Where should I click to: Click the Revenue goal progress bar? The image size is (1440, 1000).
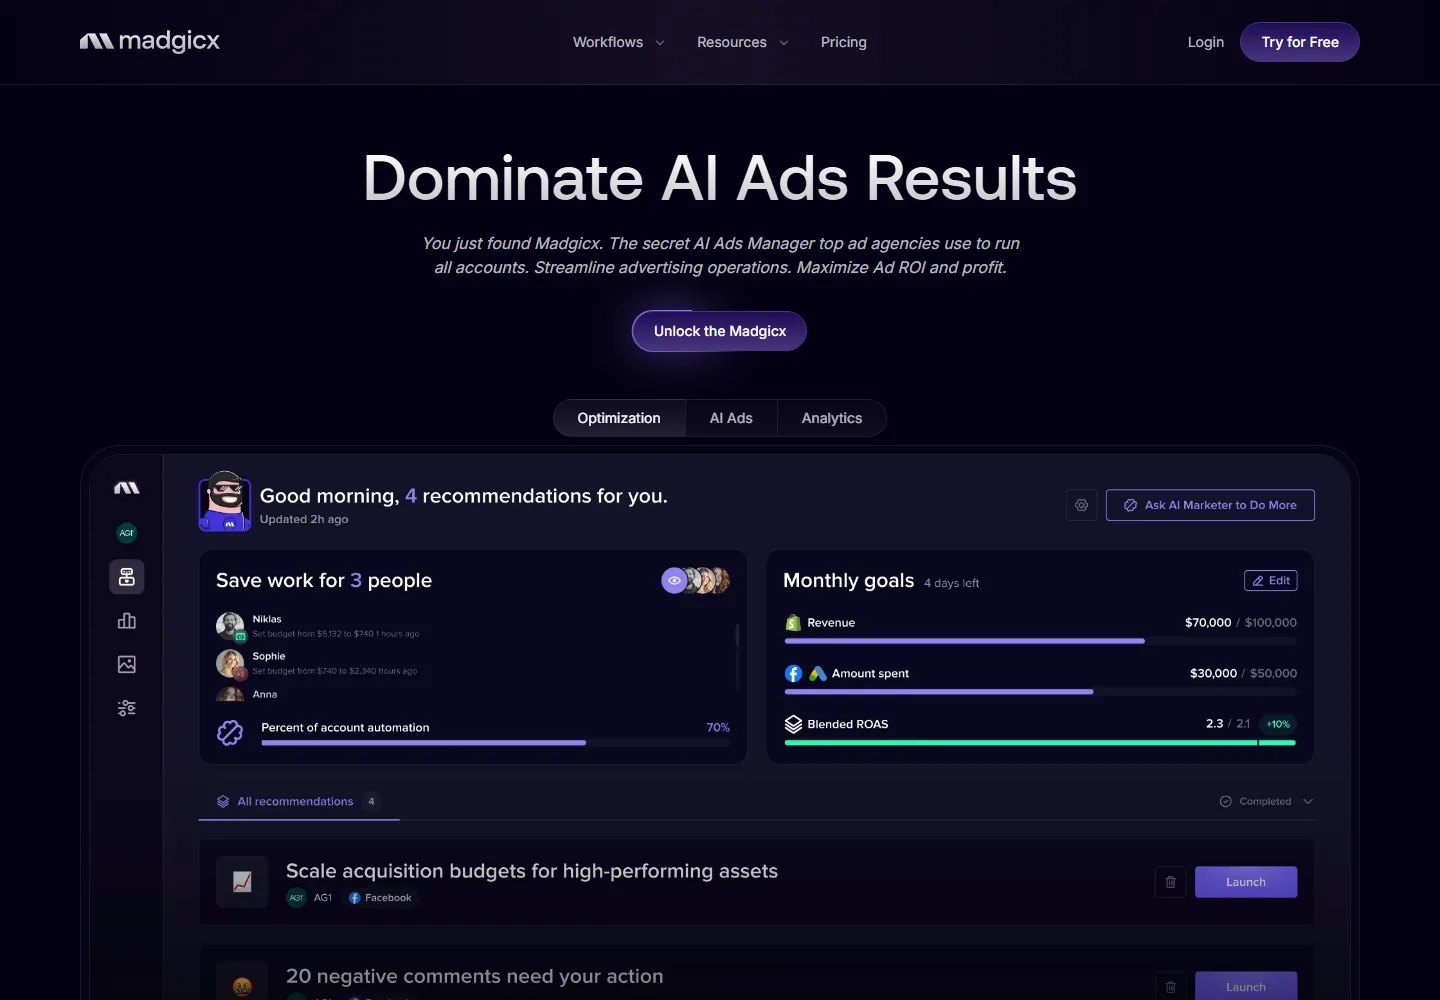1040,641
